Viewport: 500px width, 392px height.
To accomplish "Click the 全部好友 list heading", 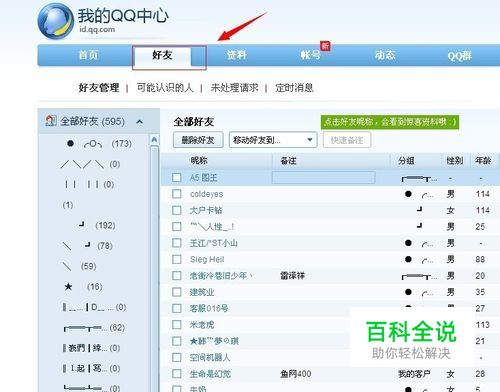I will click(x=194, y=122).
